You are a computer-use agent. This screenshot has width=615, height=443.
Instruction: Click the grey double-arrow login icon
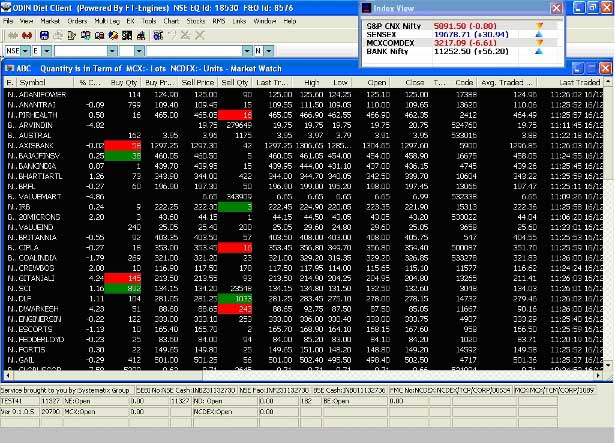[x=13, y=36]
